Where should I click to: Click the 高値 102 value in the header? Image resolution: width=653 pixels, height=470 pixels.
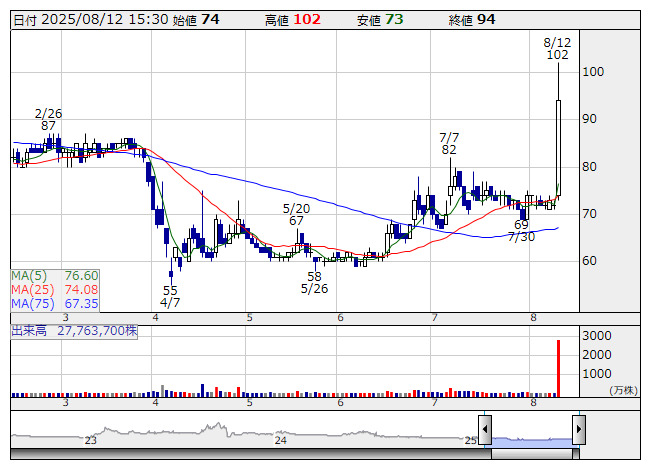click(x=293, y=20)
